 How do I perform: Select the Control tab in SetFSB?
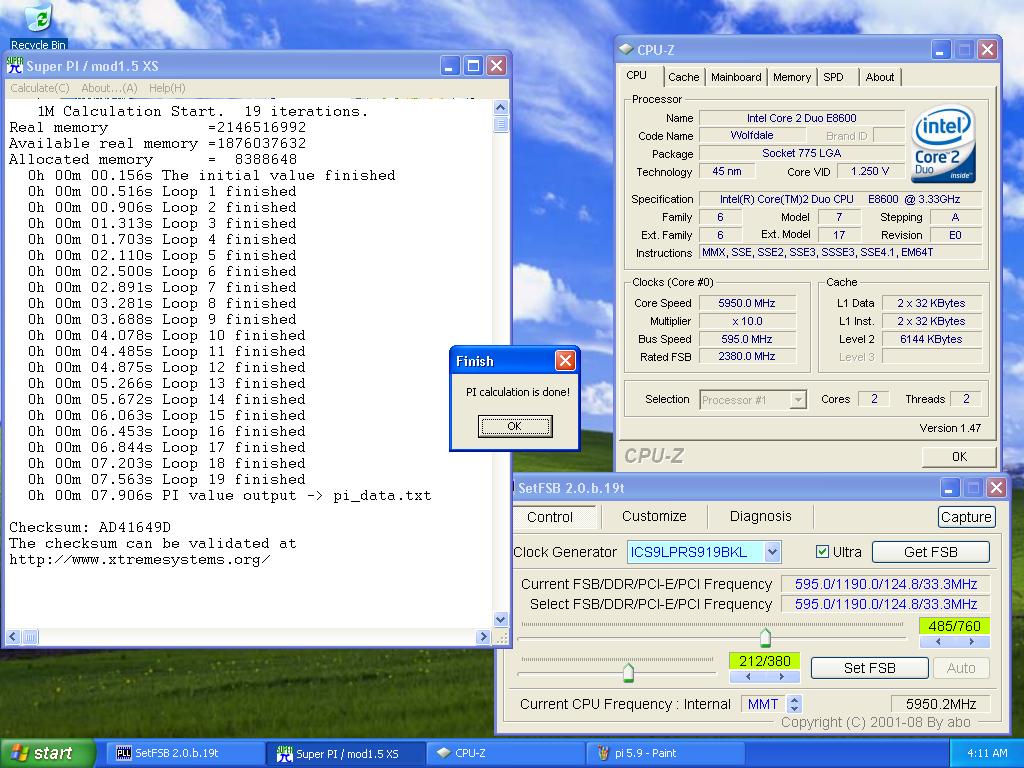(x=550, y=517)
